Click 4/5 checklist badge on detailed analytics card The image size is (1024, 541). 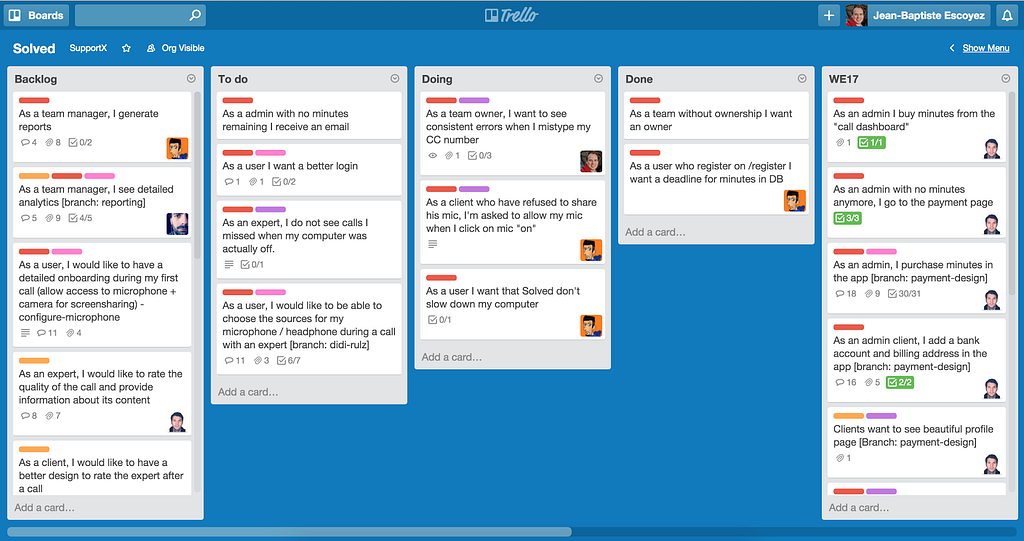(x=81, y=218)
